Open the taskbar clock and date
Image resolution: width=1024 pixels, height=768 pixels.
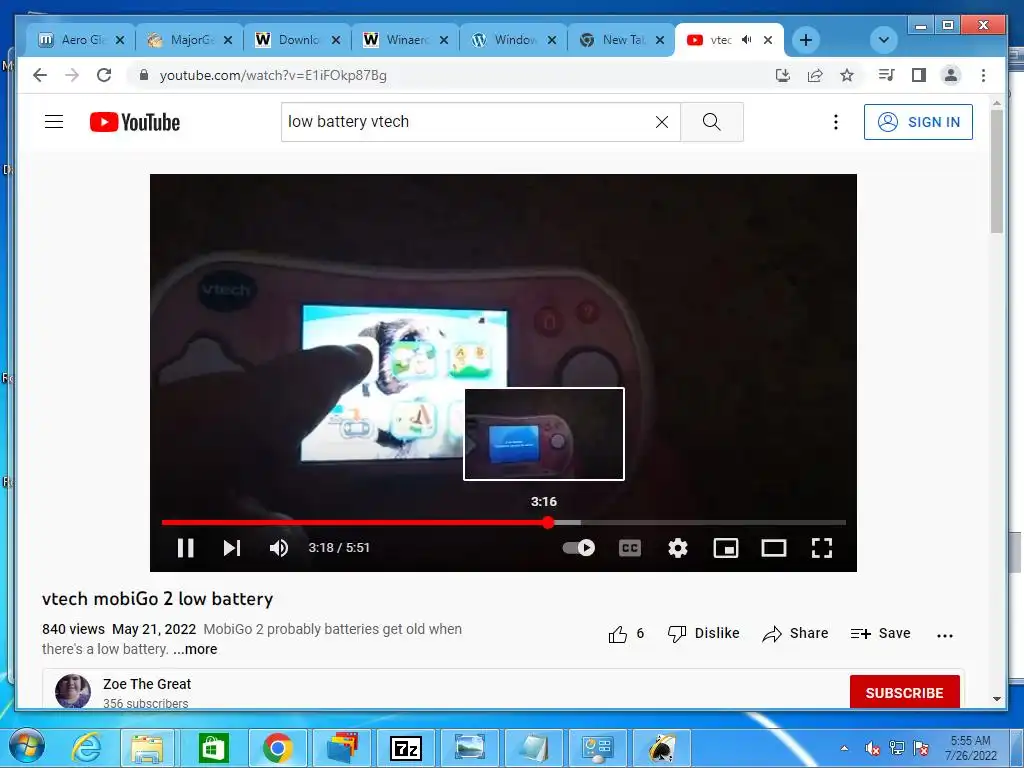pyautogui.click(x=970, y=748)
